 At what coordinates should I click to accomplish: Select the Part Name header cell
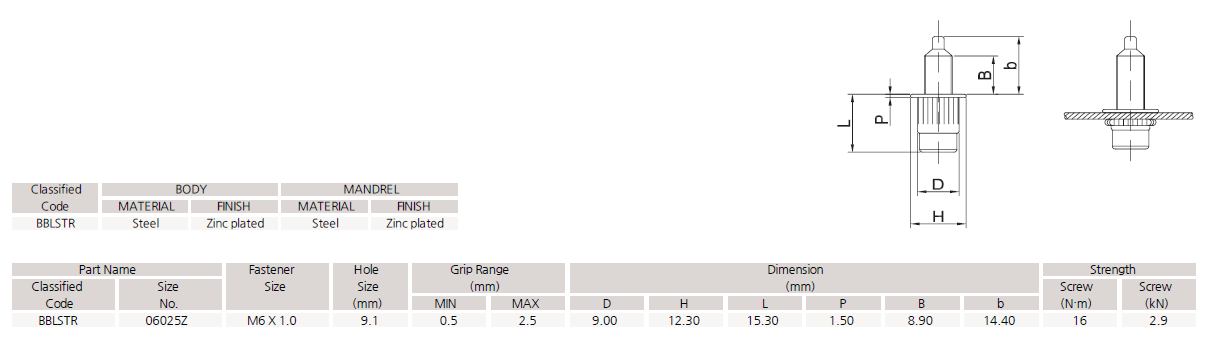point(118,270)
